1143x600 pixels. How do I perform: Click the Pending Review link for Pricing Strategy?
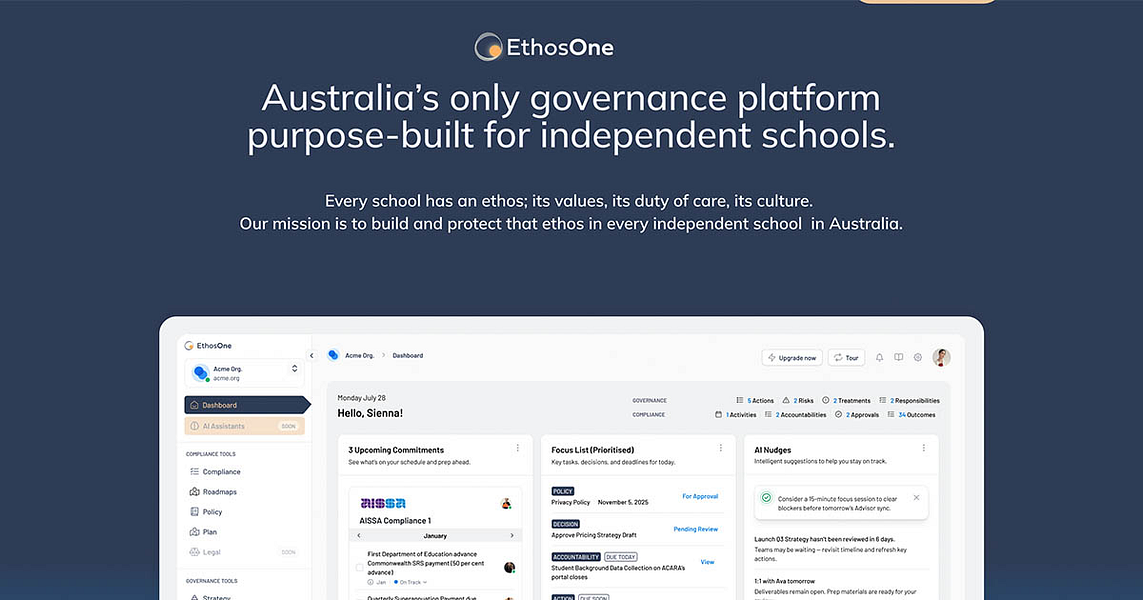tap(695, 529)
